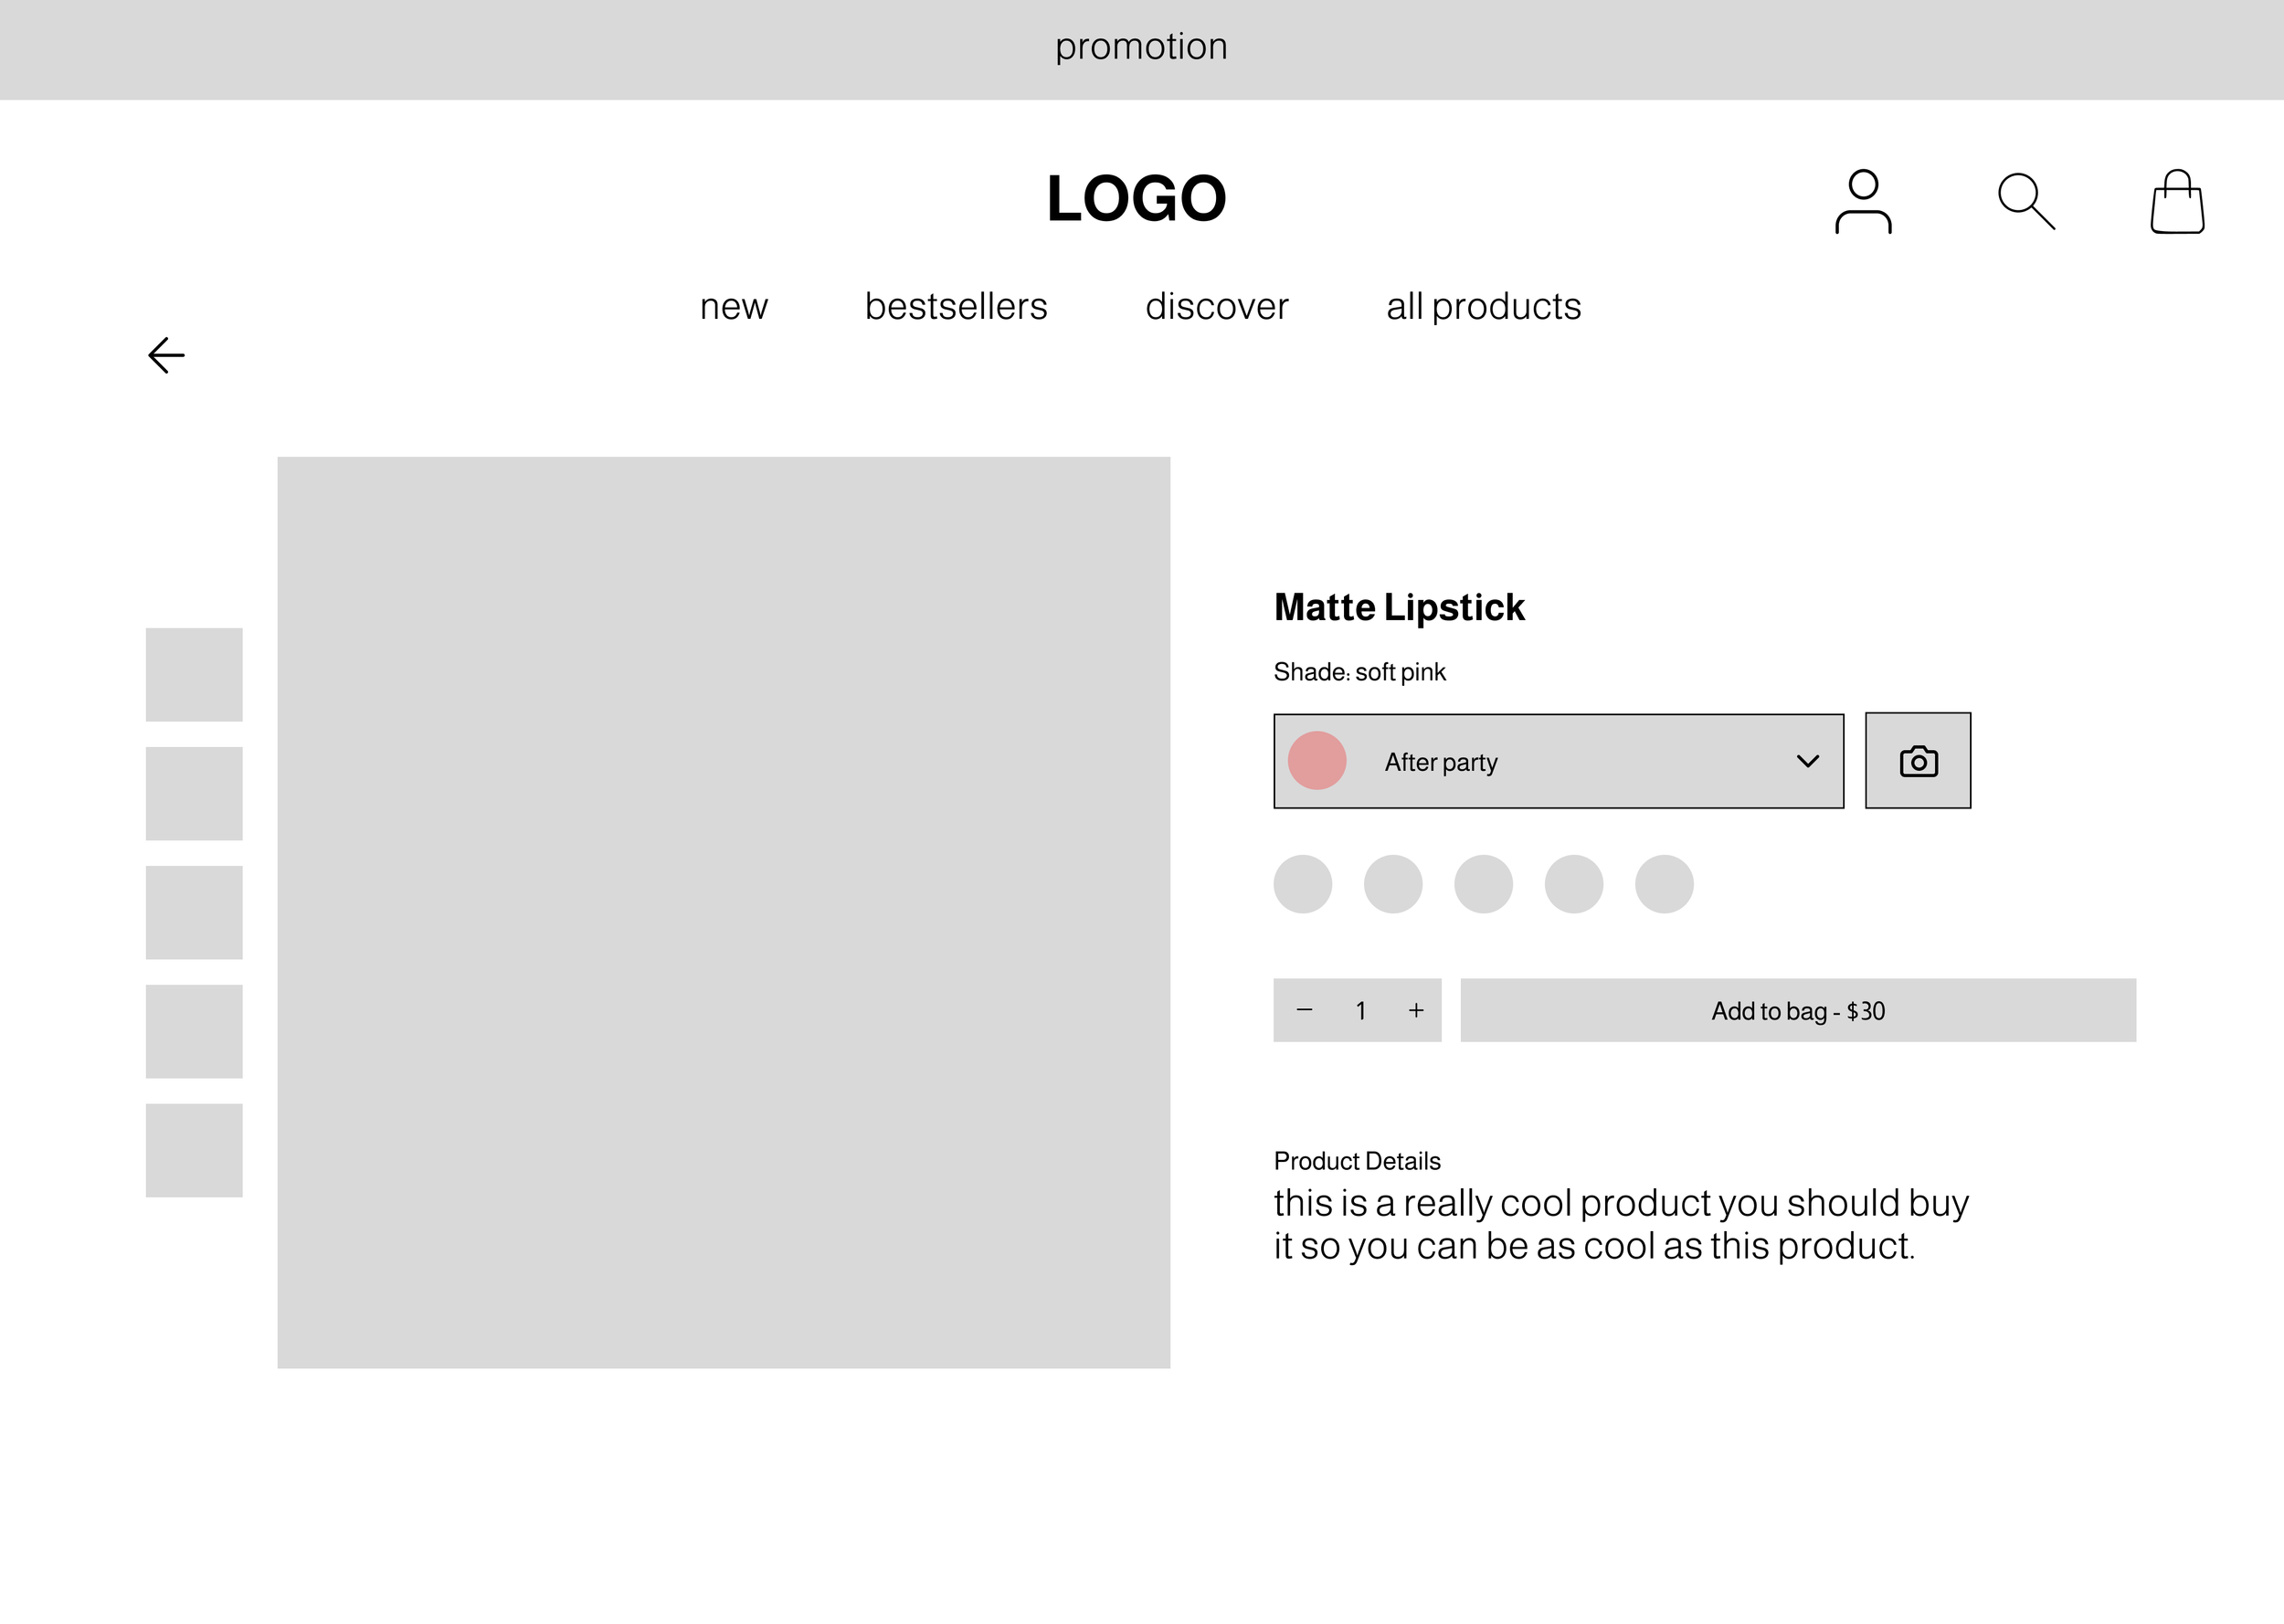Click the LOGO home link
The width and height of the screenshot is (2284, 1624).
click(x=1136, y=198)
